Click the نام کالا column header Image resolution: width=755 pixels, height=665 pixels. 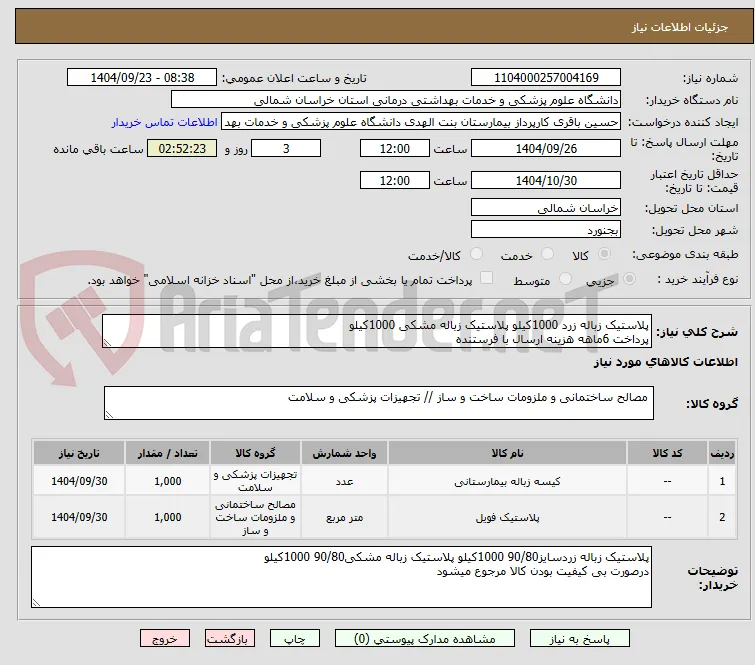click(x=508, y=453)
